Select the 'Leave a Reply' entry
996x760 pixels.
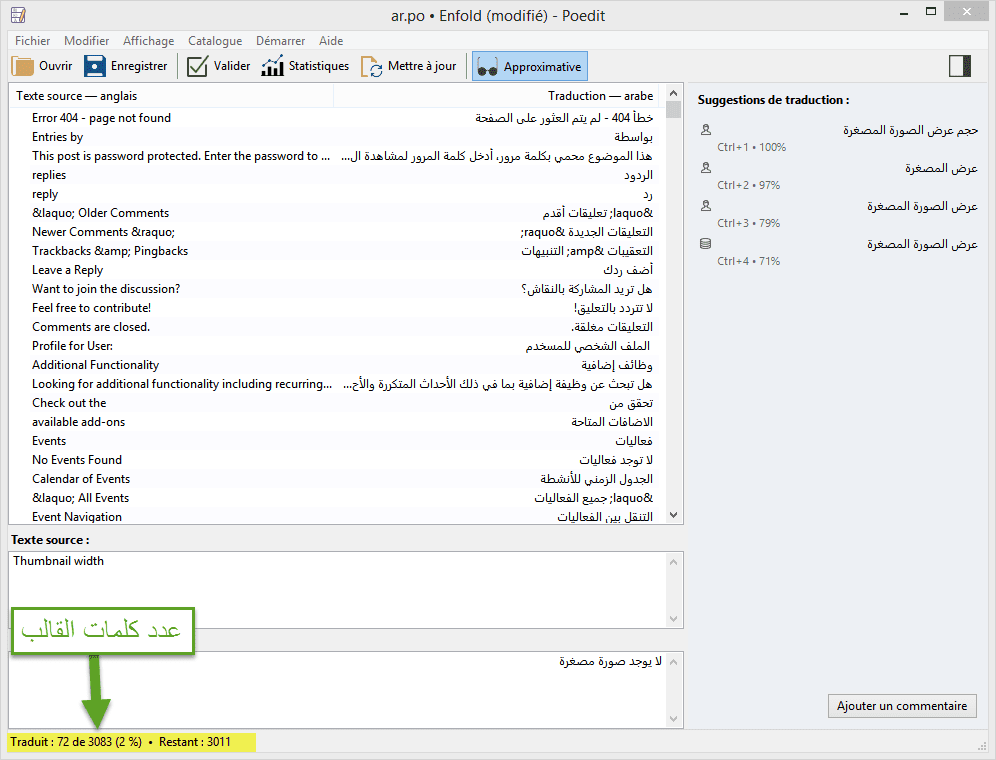pyautogui.click(x=67, y=270)
